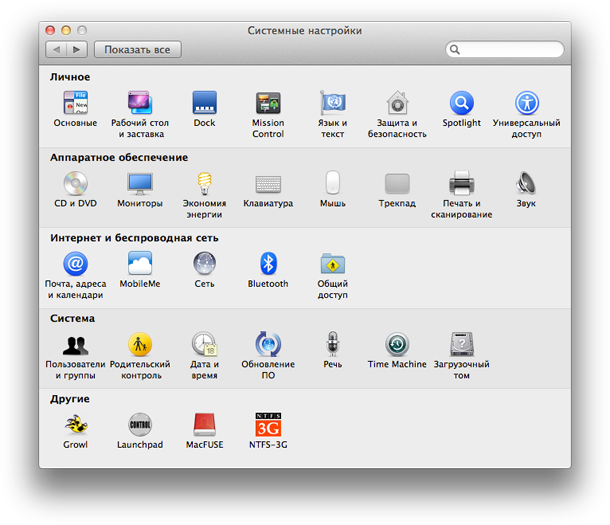Viewport: 610px width, 525px height.
Task: Open the Dock preferences icon
Action: coord(204,103)
